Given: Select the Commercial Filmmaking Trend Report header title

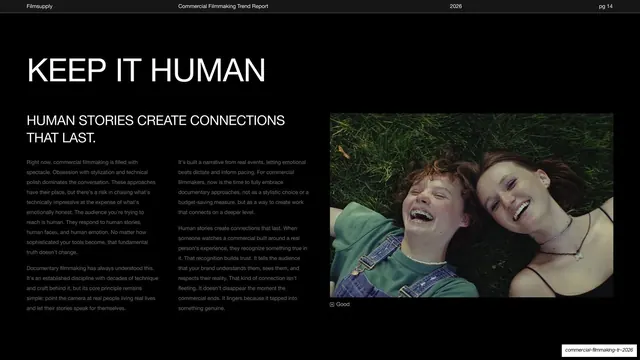Looking at the screenshot, I should (223, 6).
